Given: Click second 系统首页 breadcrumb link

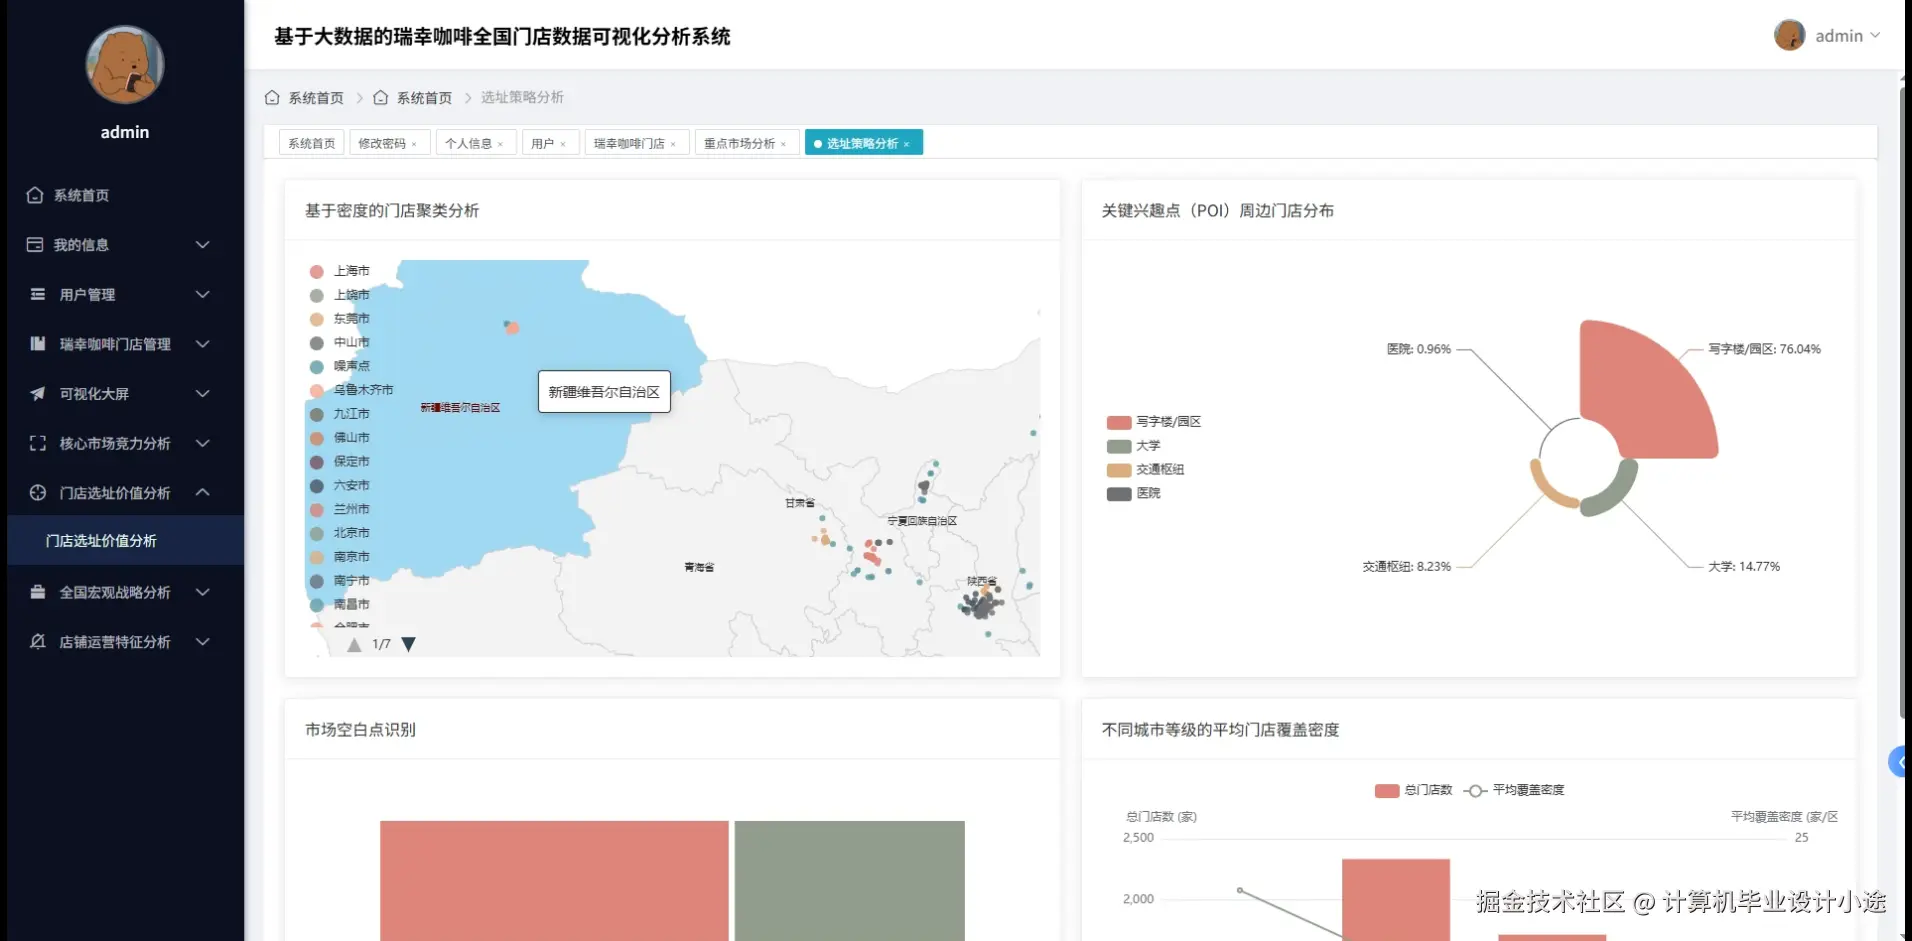Looking at the screenshot, I should tap(424, 98).
